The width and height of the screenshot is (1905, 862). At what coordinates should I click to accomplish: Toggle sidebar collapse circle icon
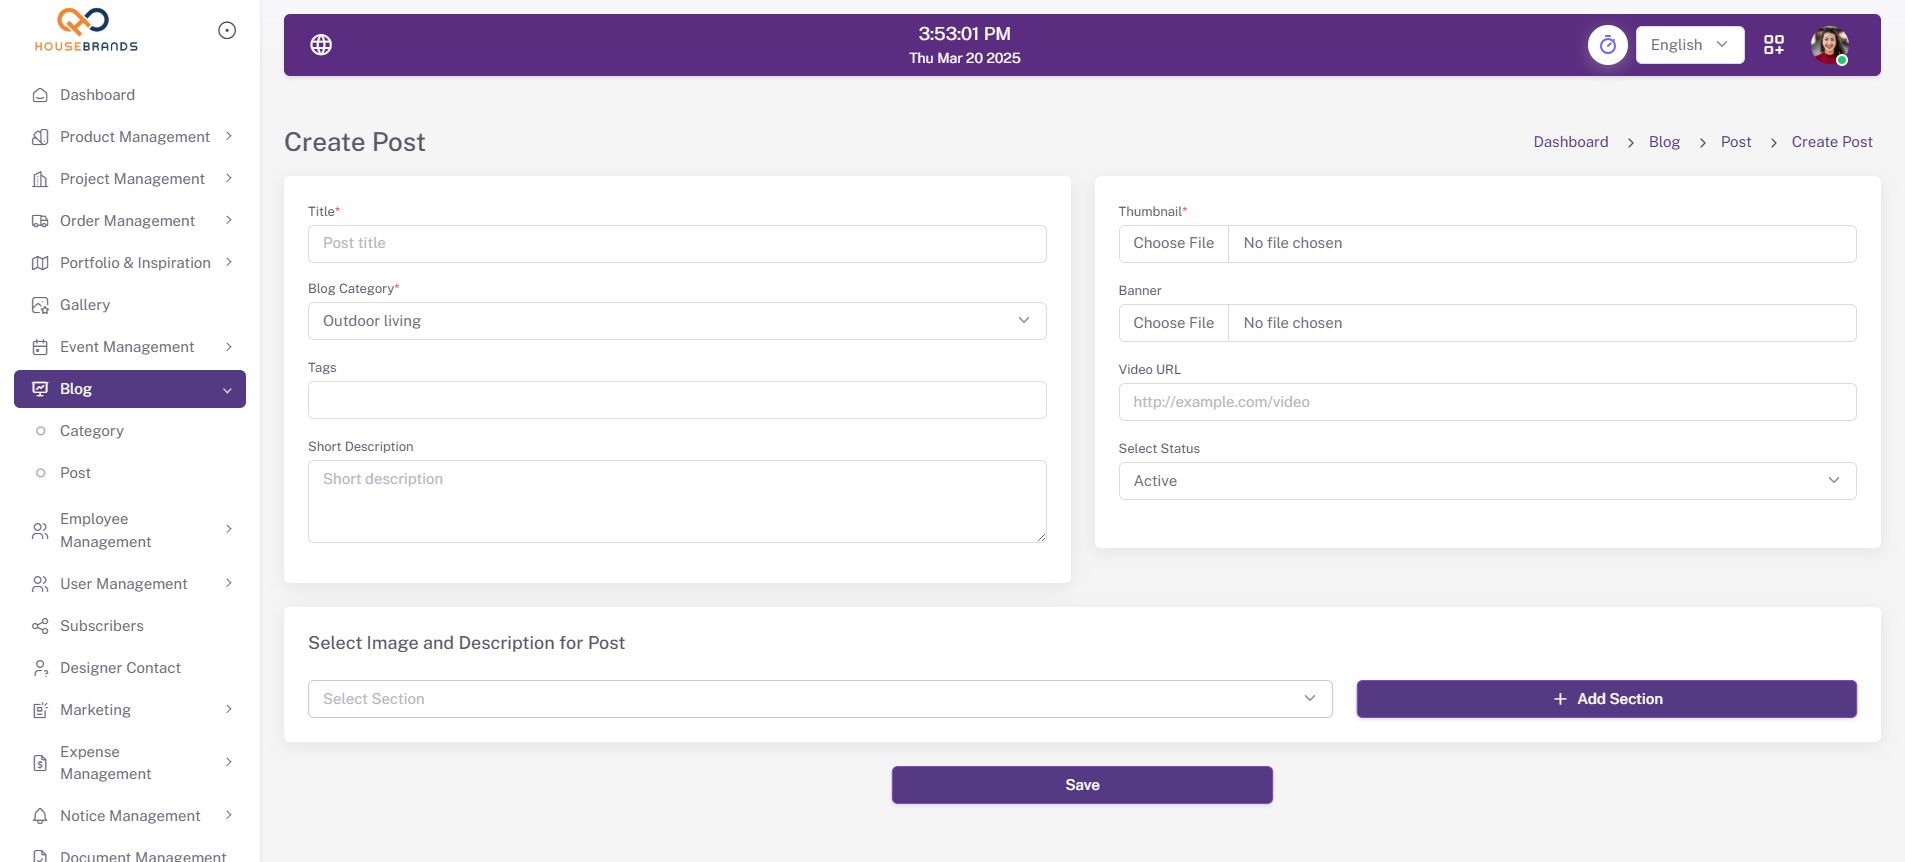pyautogui.click(x=227, y=31)
